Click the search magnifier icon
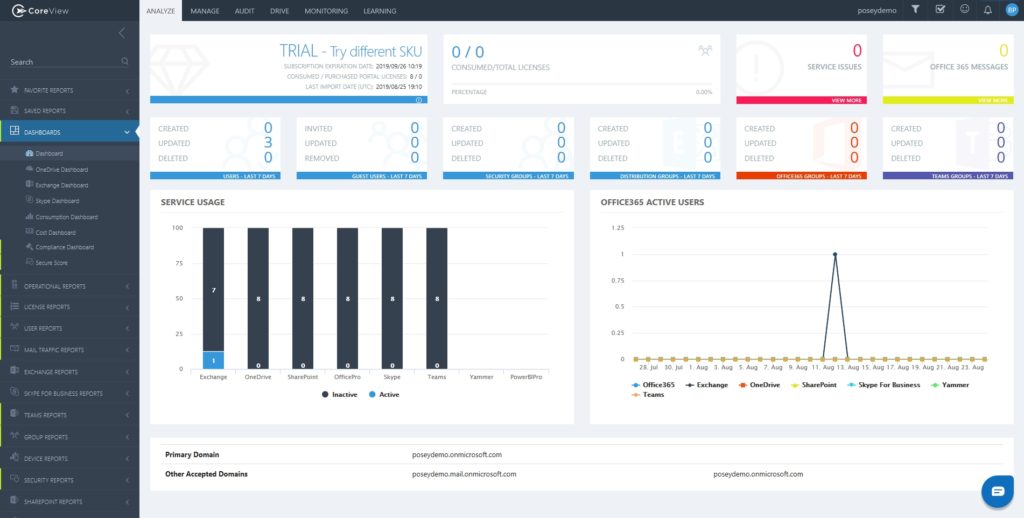This screenshot has height=518, width=1024. pos(125,61)
